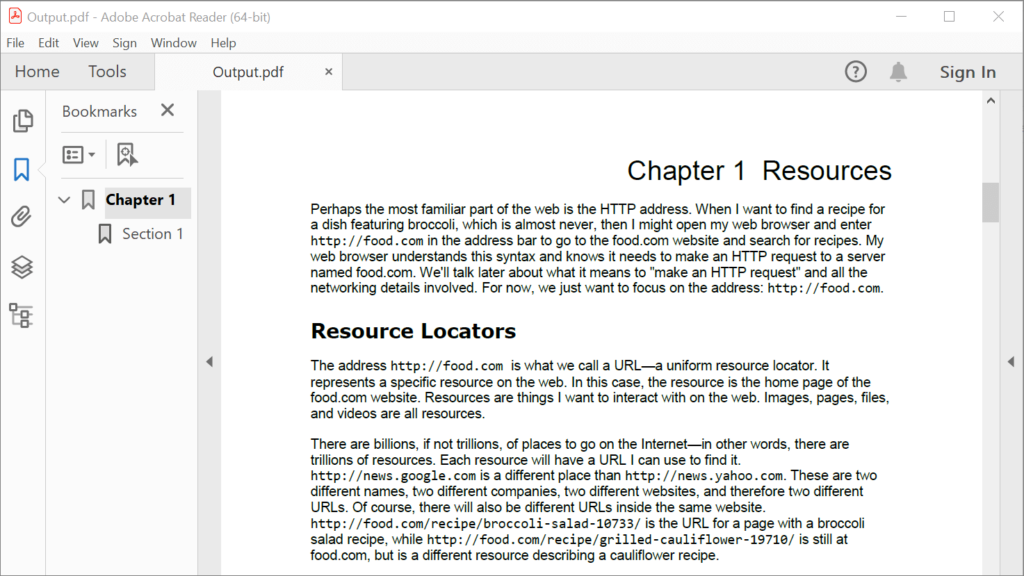Hide the navigation pane with the left arrow

click(x=210, y=361)
